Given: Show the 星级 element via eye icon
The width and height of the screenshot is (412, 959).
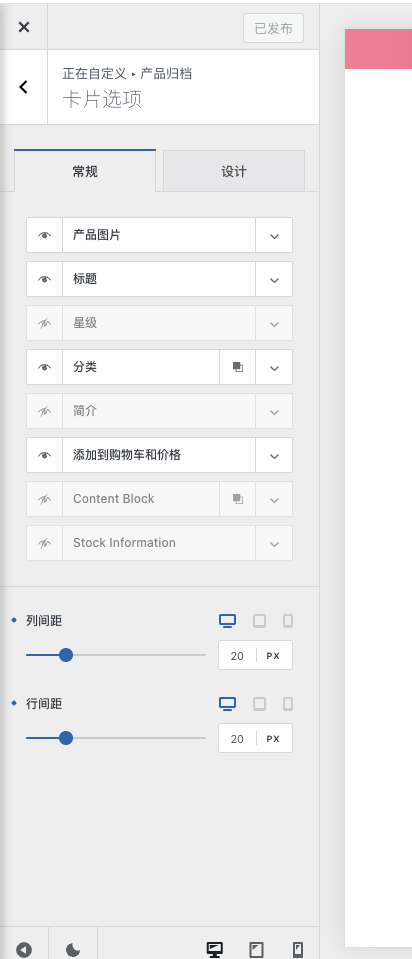Looking at the screenshot, I should click(x=45, y=324).
